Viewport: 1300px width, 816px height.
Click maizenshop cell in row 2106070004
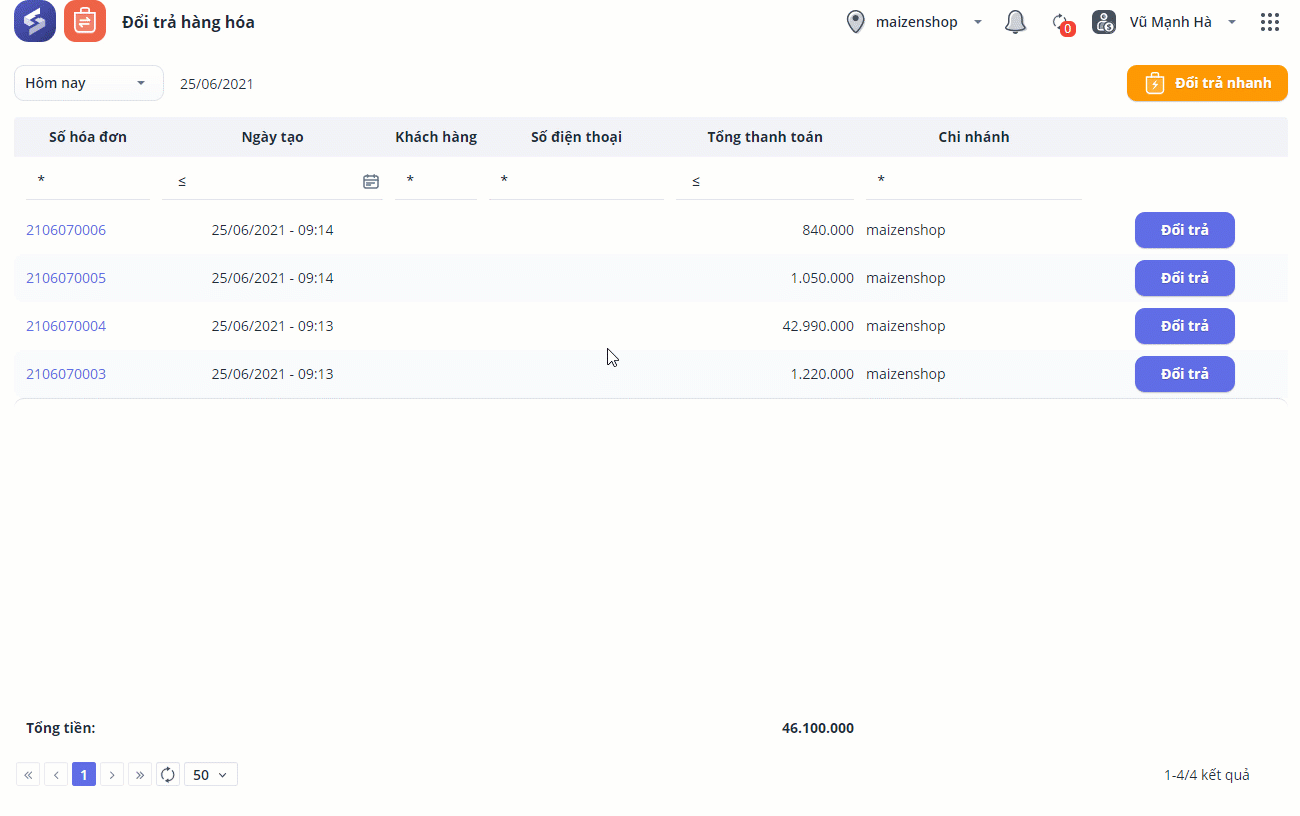click(906, 326)
